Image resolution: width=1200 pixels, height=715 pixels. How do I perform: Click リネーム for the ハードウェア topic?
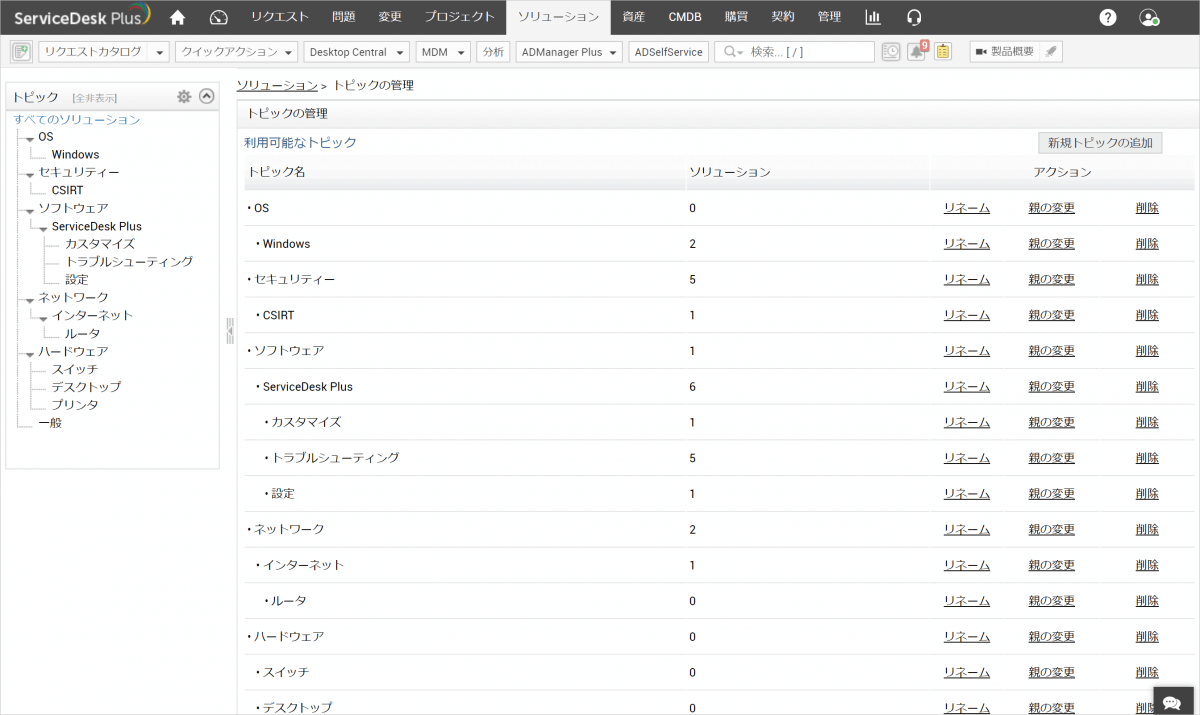[x=967, y=636]
